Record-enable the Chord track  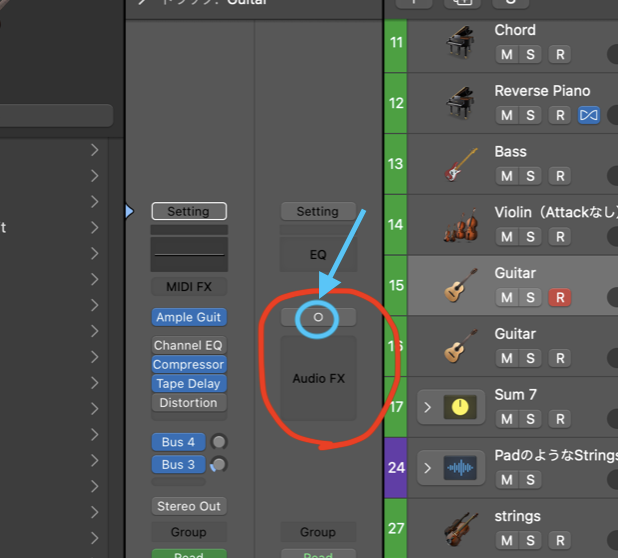click(560, 54)
